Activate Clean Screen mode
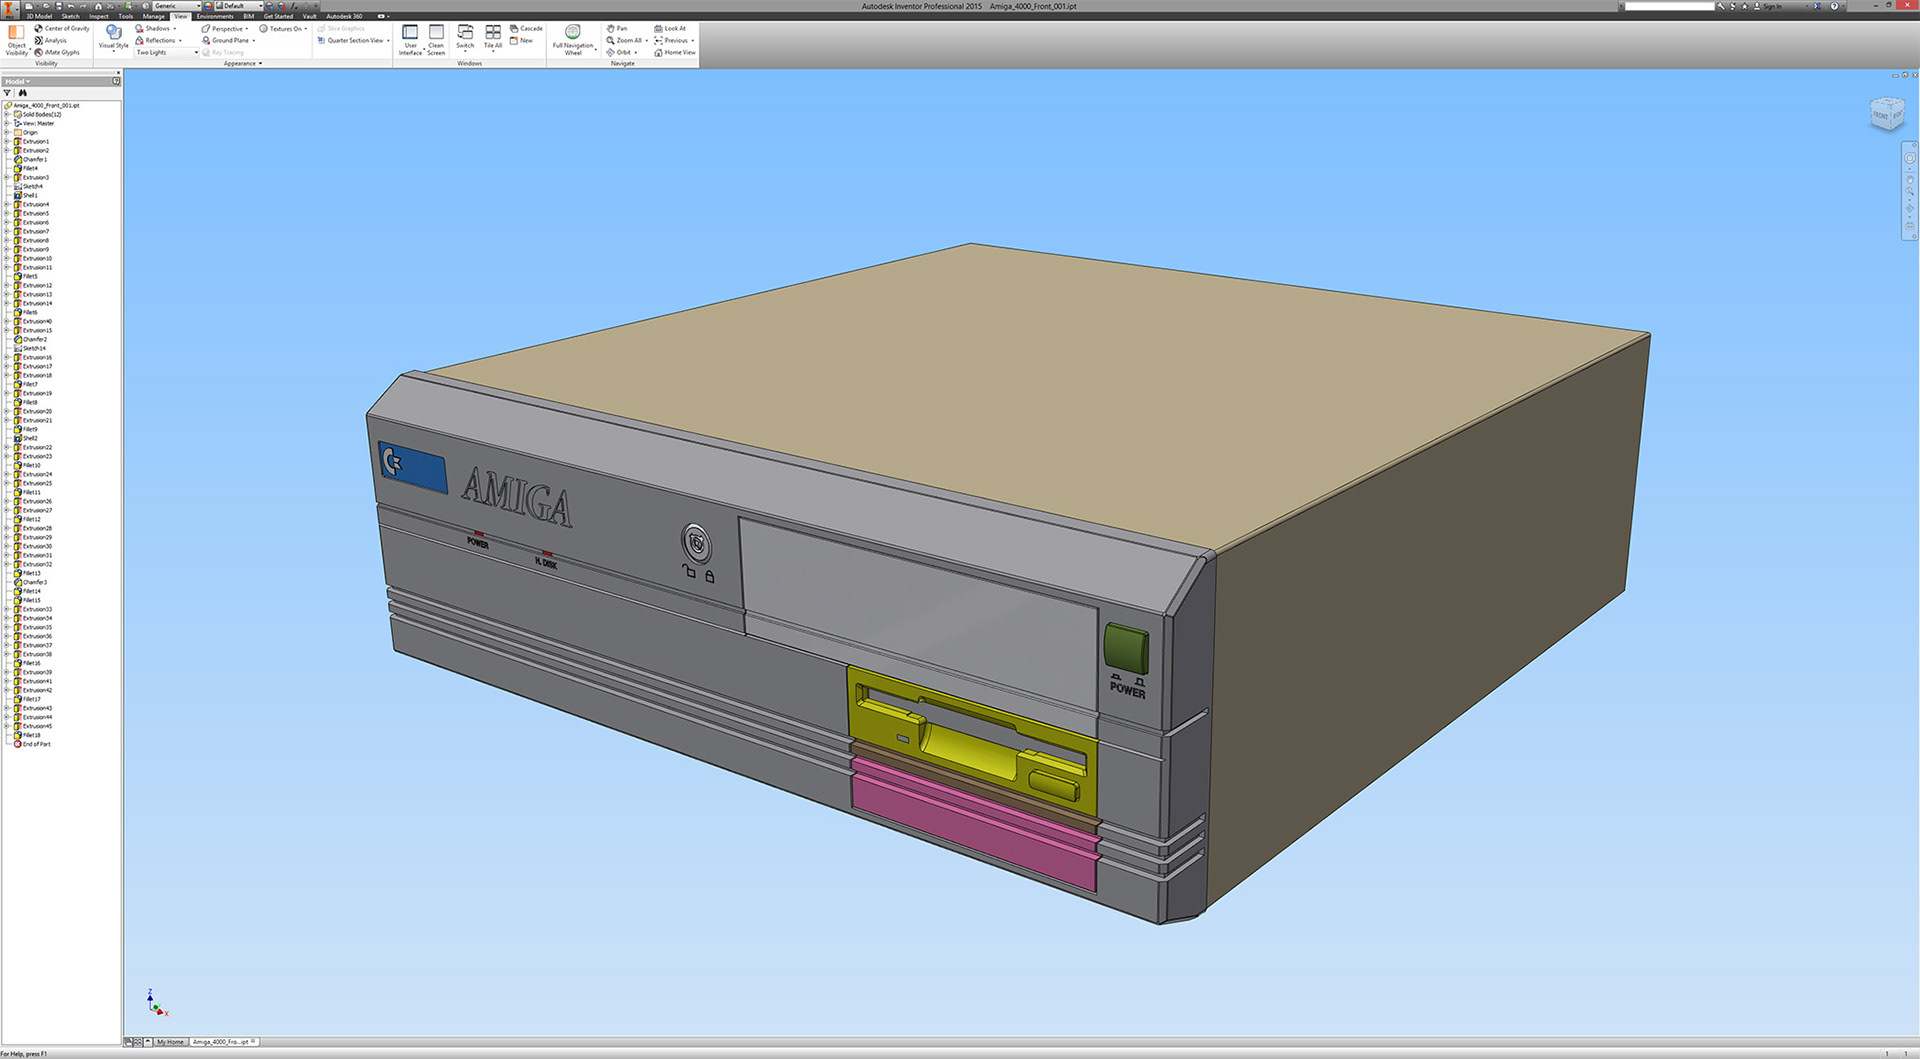 pos(436,40)
